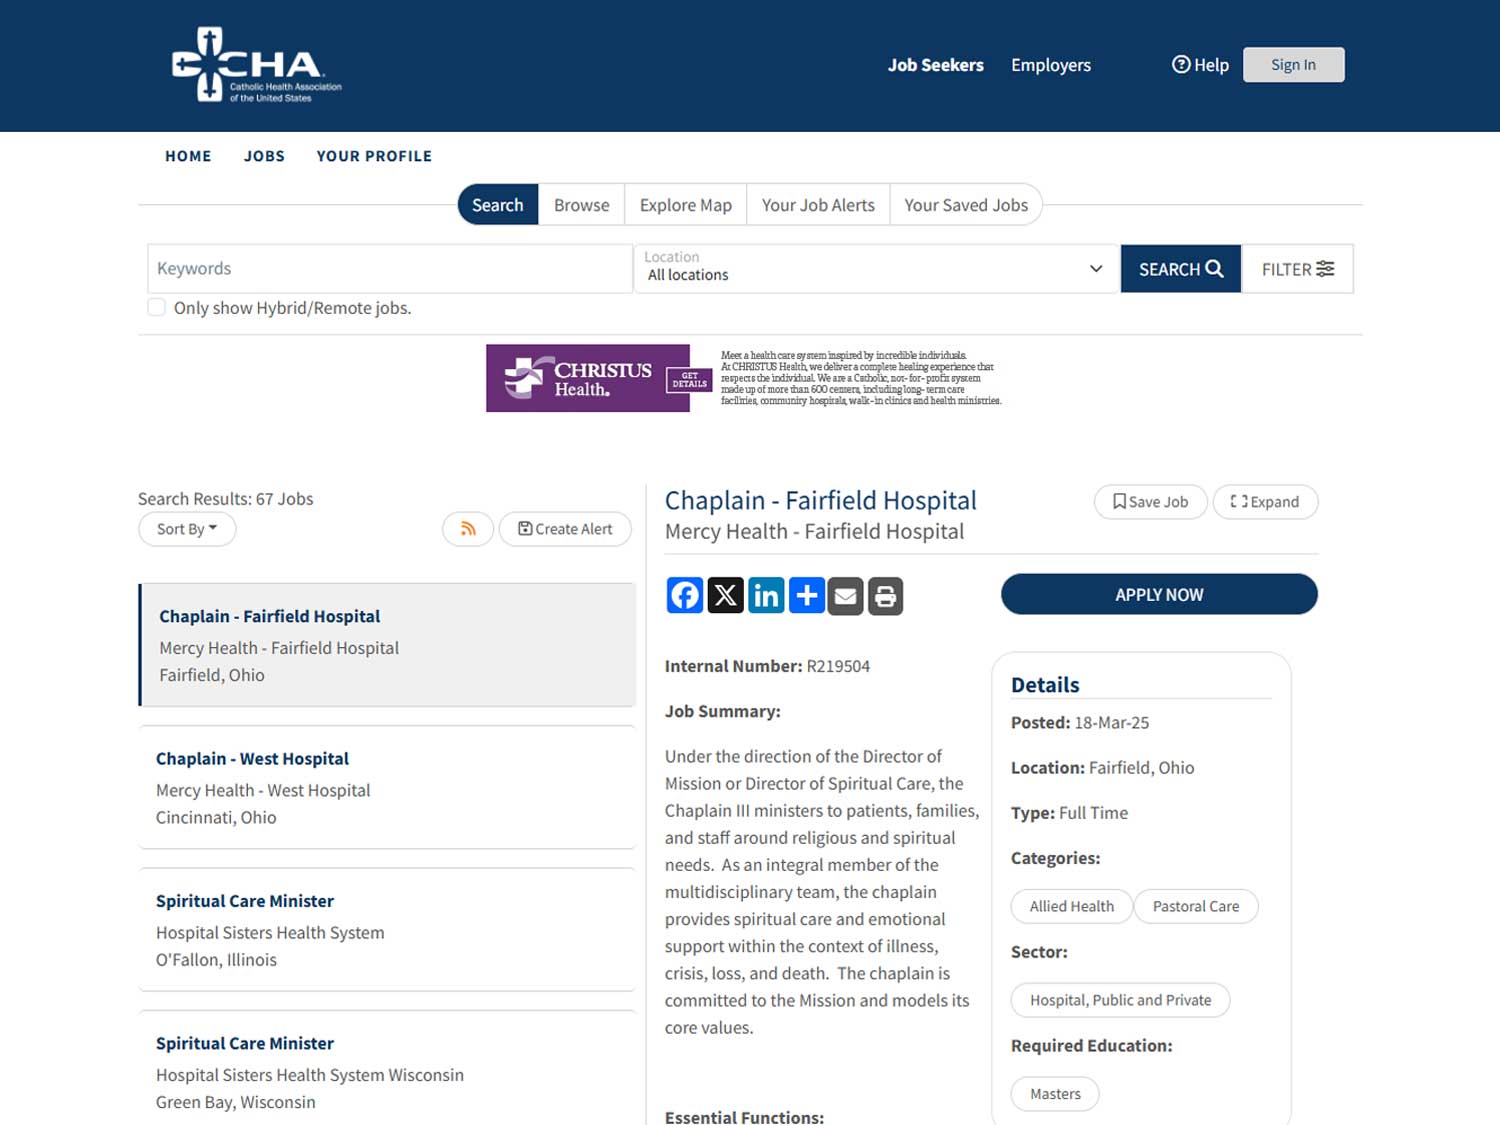The image size is (1500, 1125).
Task: Click the Keywords search field
Action: pos(390,269)
